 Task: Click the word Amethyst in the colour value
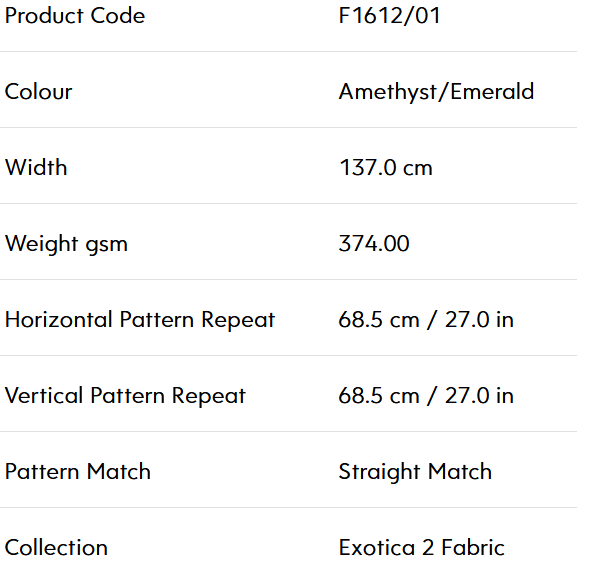[x=388, y=93]
